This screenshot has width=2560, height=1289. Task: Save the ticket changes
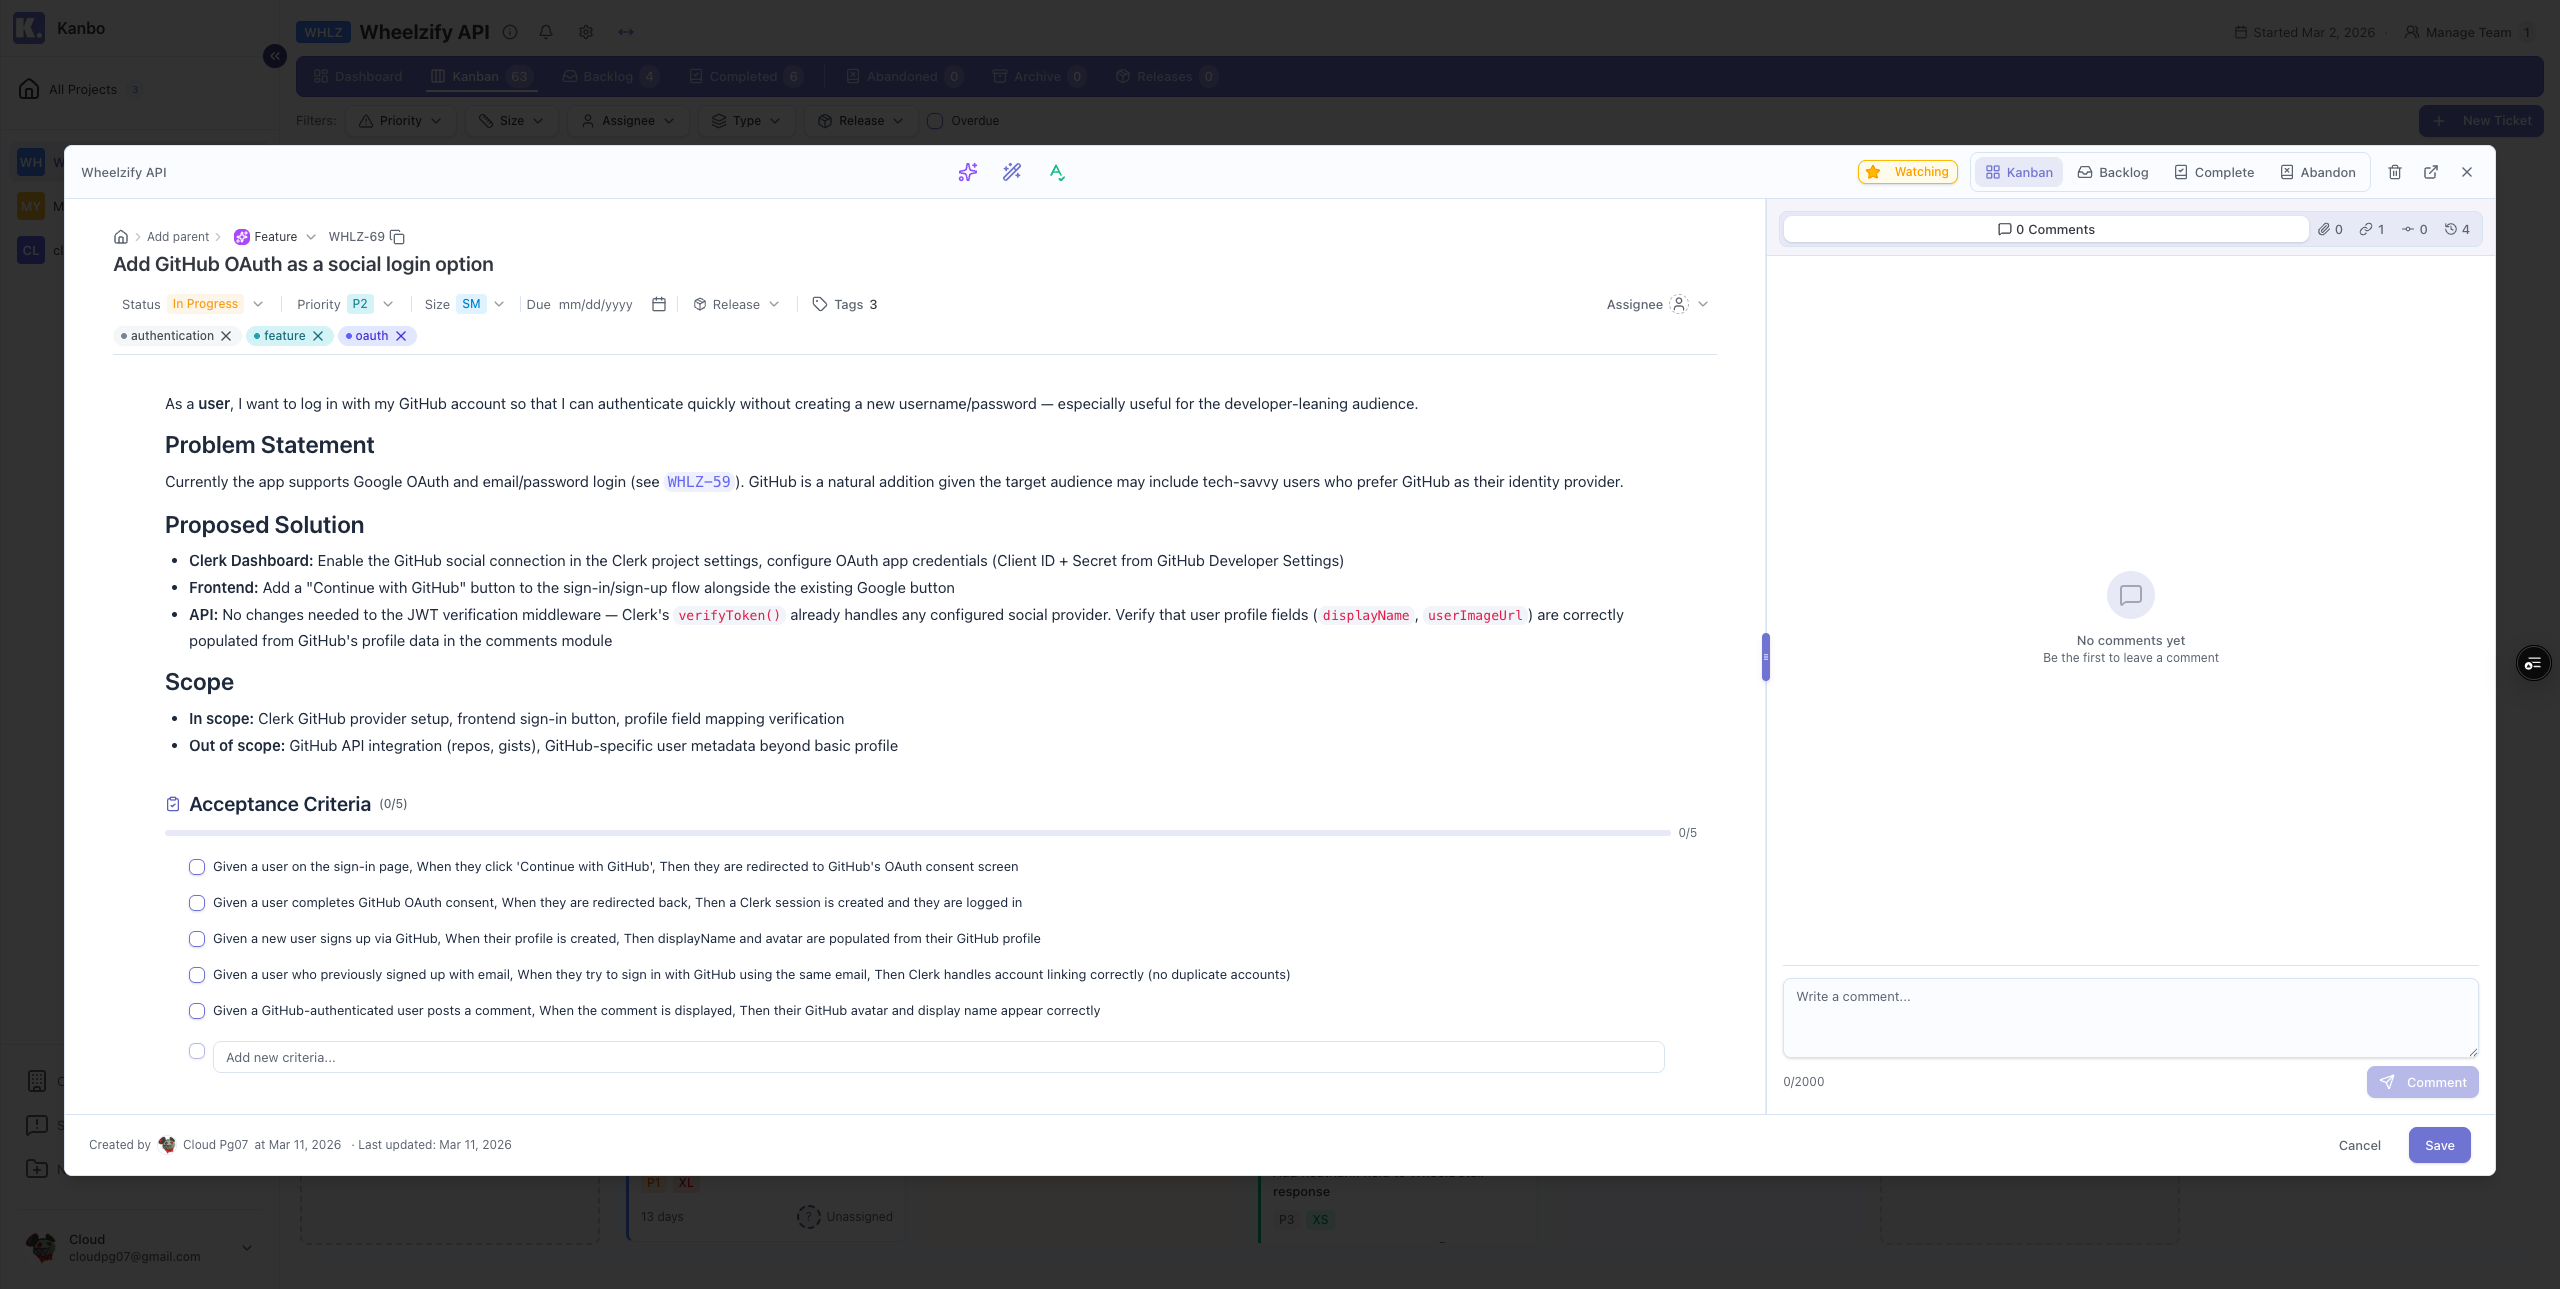pyautogui.click(x=2438, y=1145)
